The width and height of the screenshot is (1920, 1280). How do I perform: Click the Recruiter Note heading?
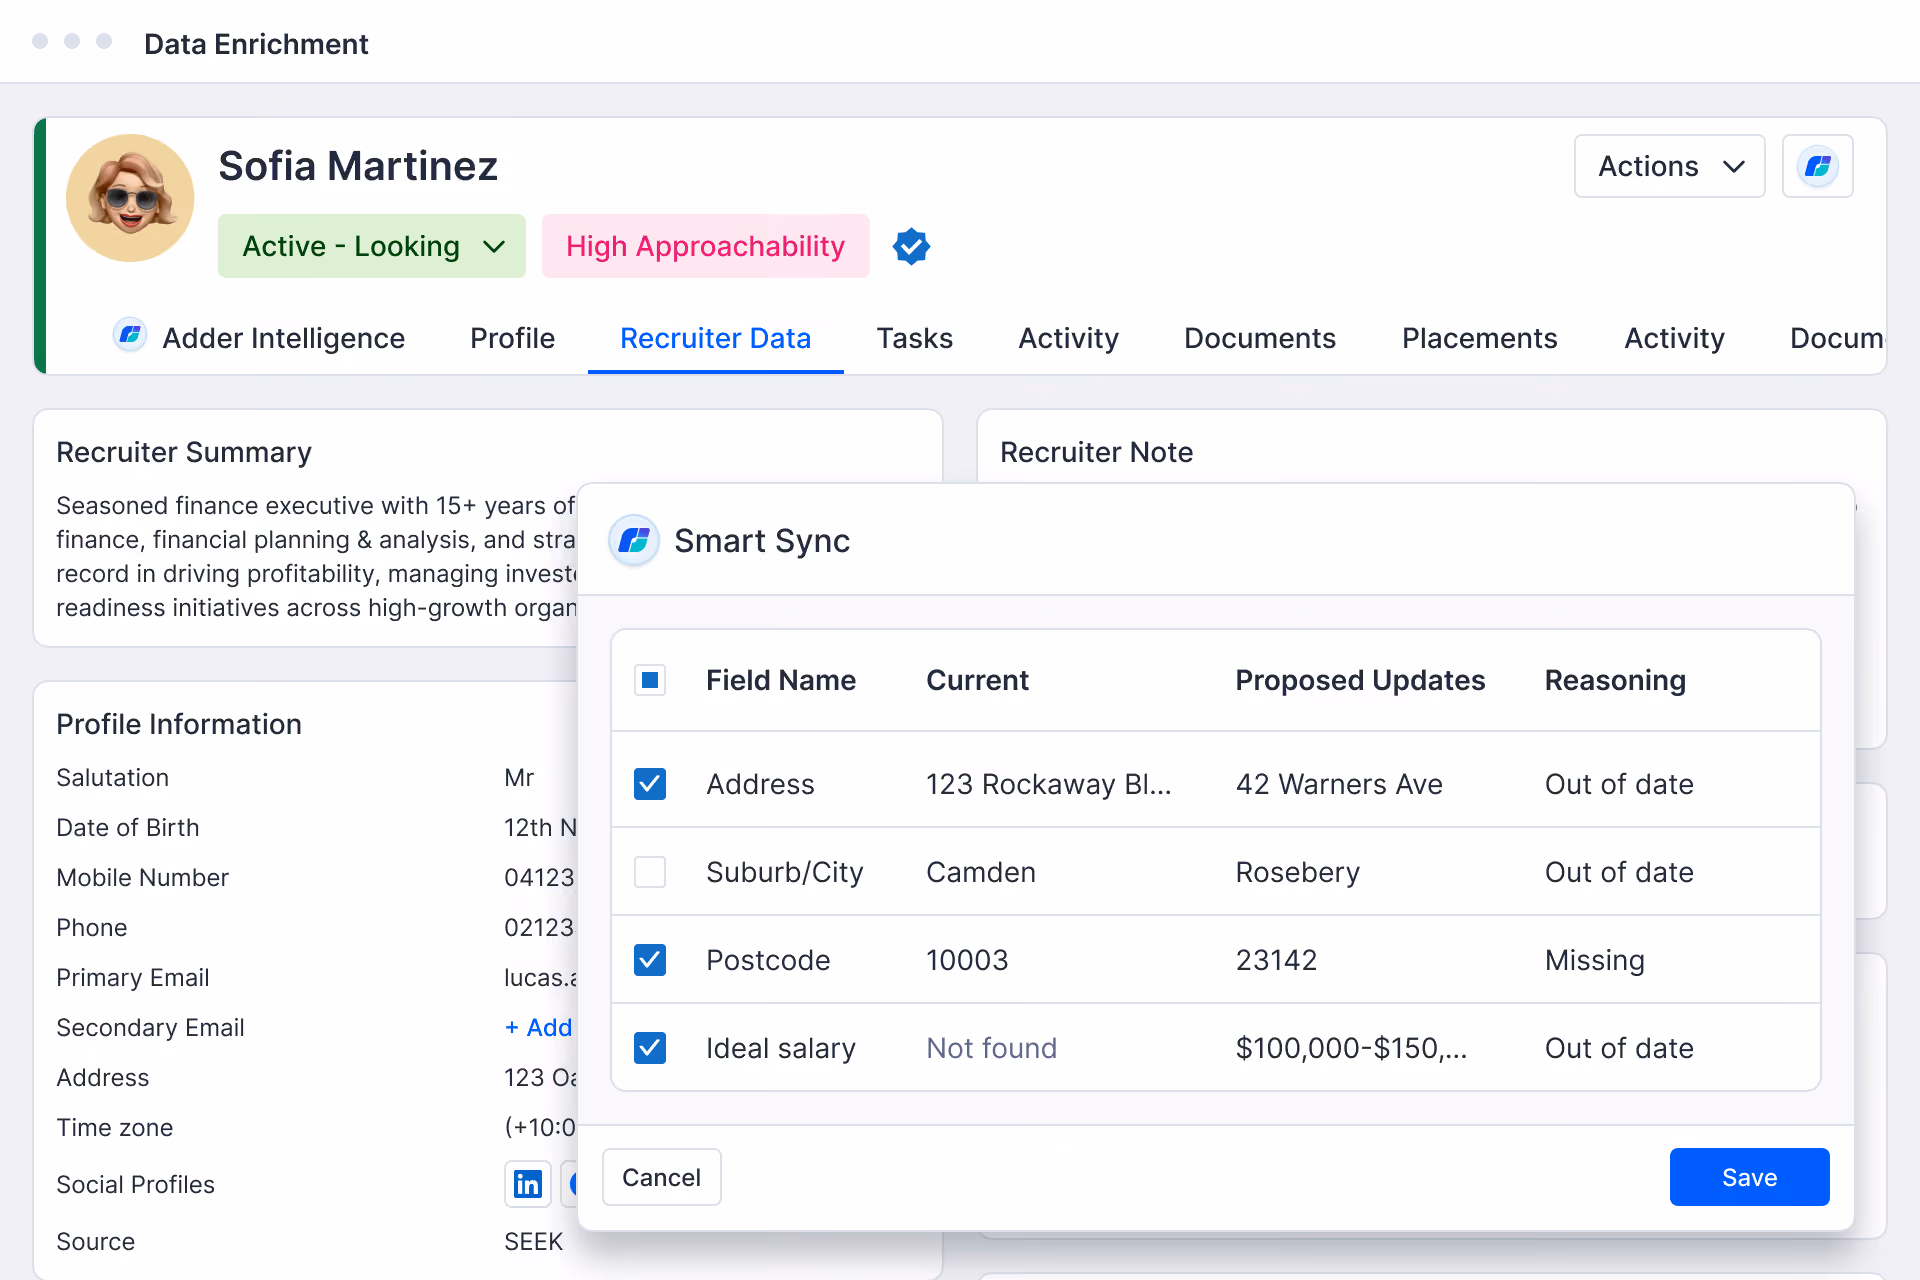1096,452
